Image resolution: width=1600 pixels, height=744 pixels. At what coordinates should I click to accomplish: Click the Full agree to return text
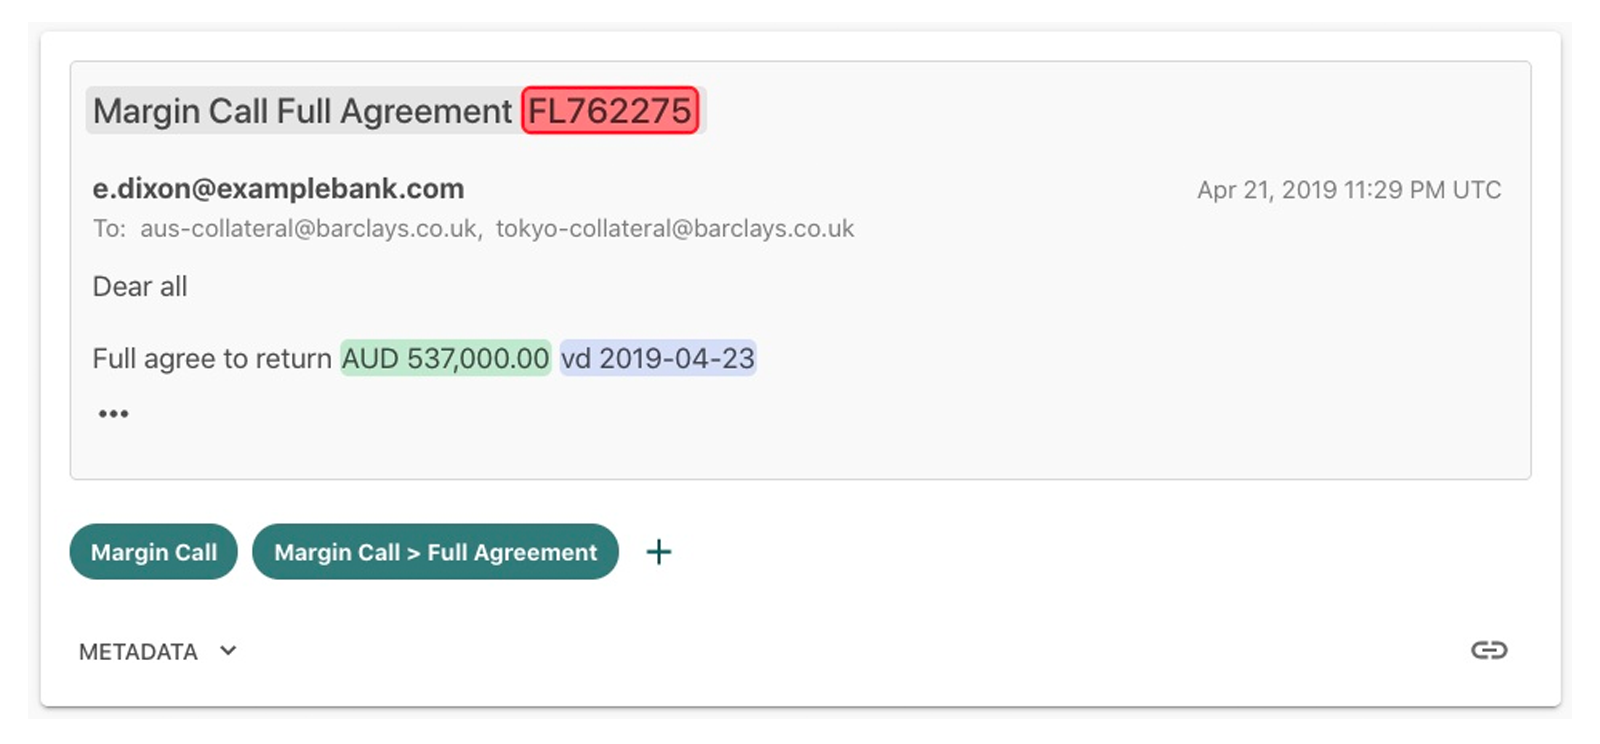click(212, 358)
